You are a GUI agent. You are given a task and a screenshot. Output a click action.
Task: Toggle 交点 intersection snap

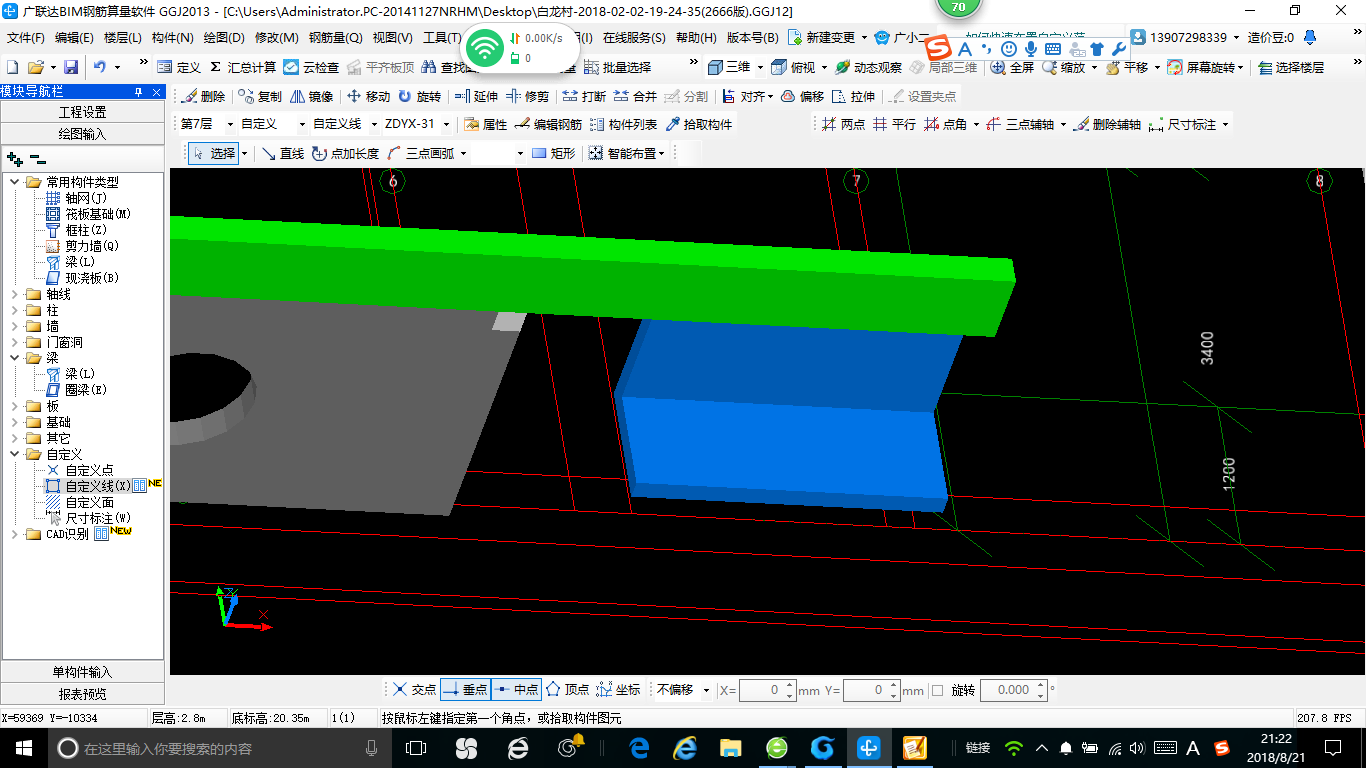coord(414,690)
